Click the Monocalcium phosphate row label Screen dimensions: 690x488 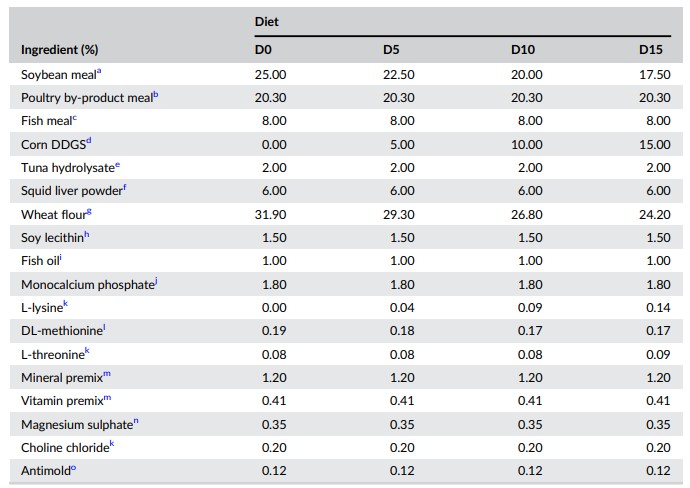point(87,285)
